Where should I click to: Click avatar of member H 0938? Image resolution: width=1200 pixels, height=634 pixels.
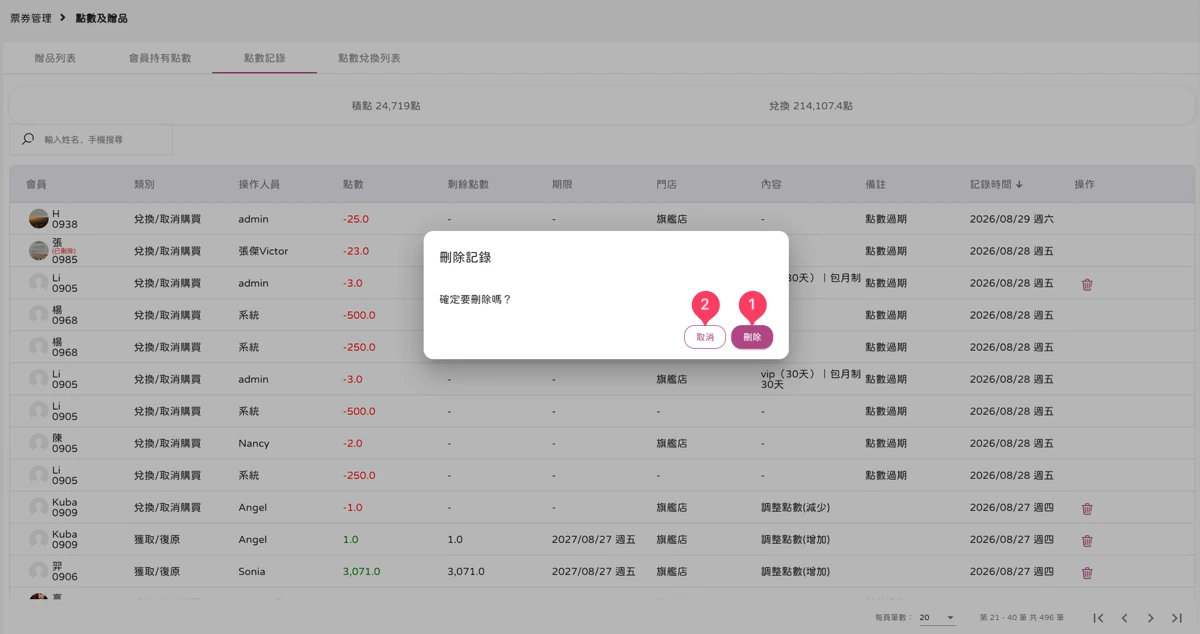tap(38, 218)
